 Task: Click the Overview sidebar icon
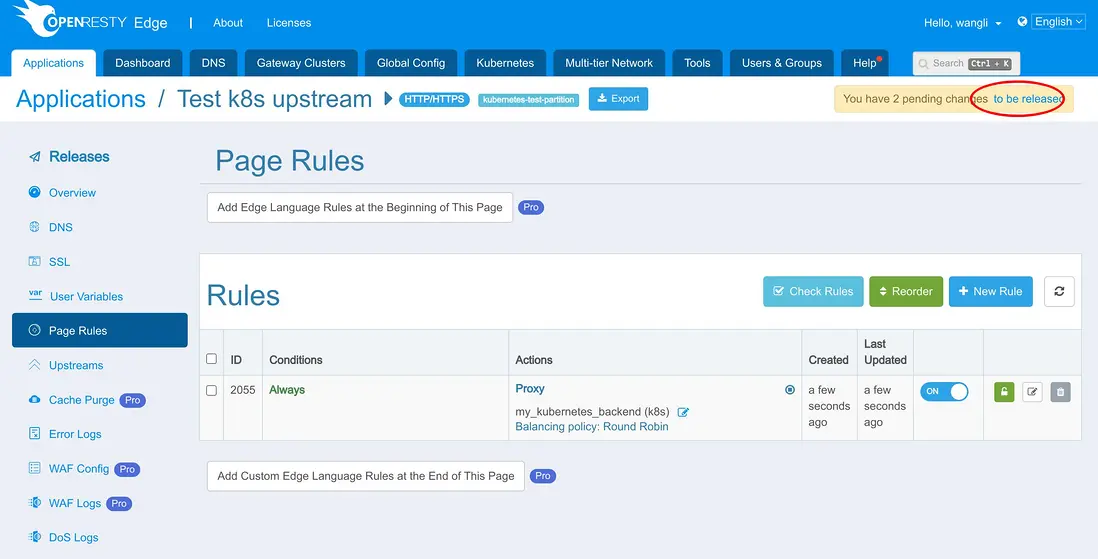pyautogui.click(x=34, y=192)
